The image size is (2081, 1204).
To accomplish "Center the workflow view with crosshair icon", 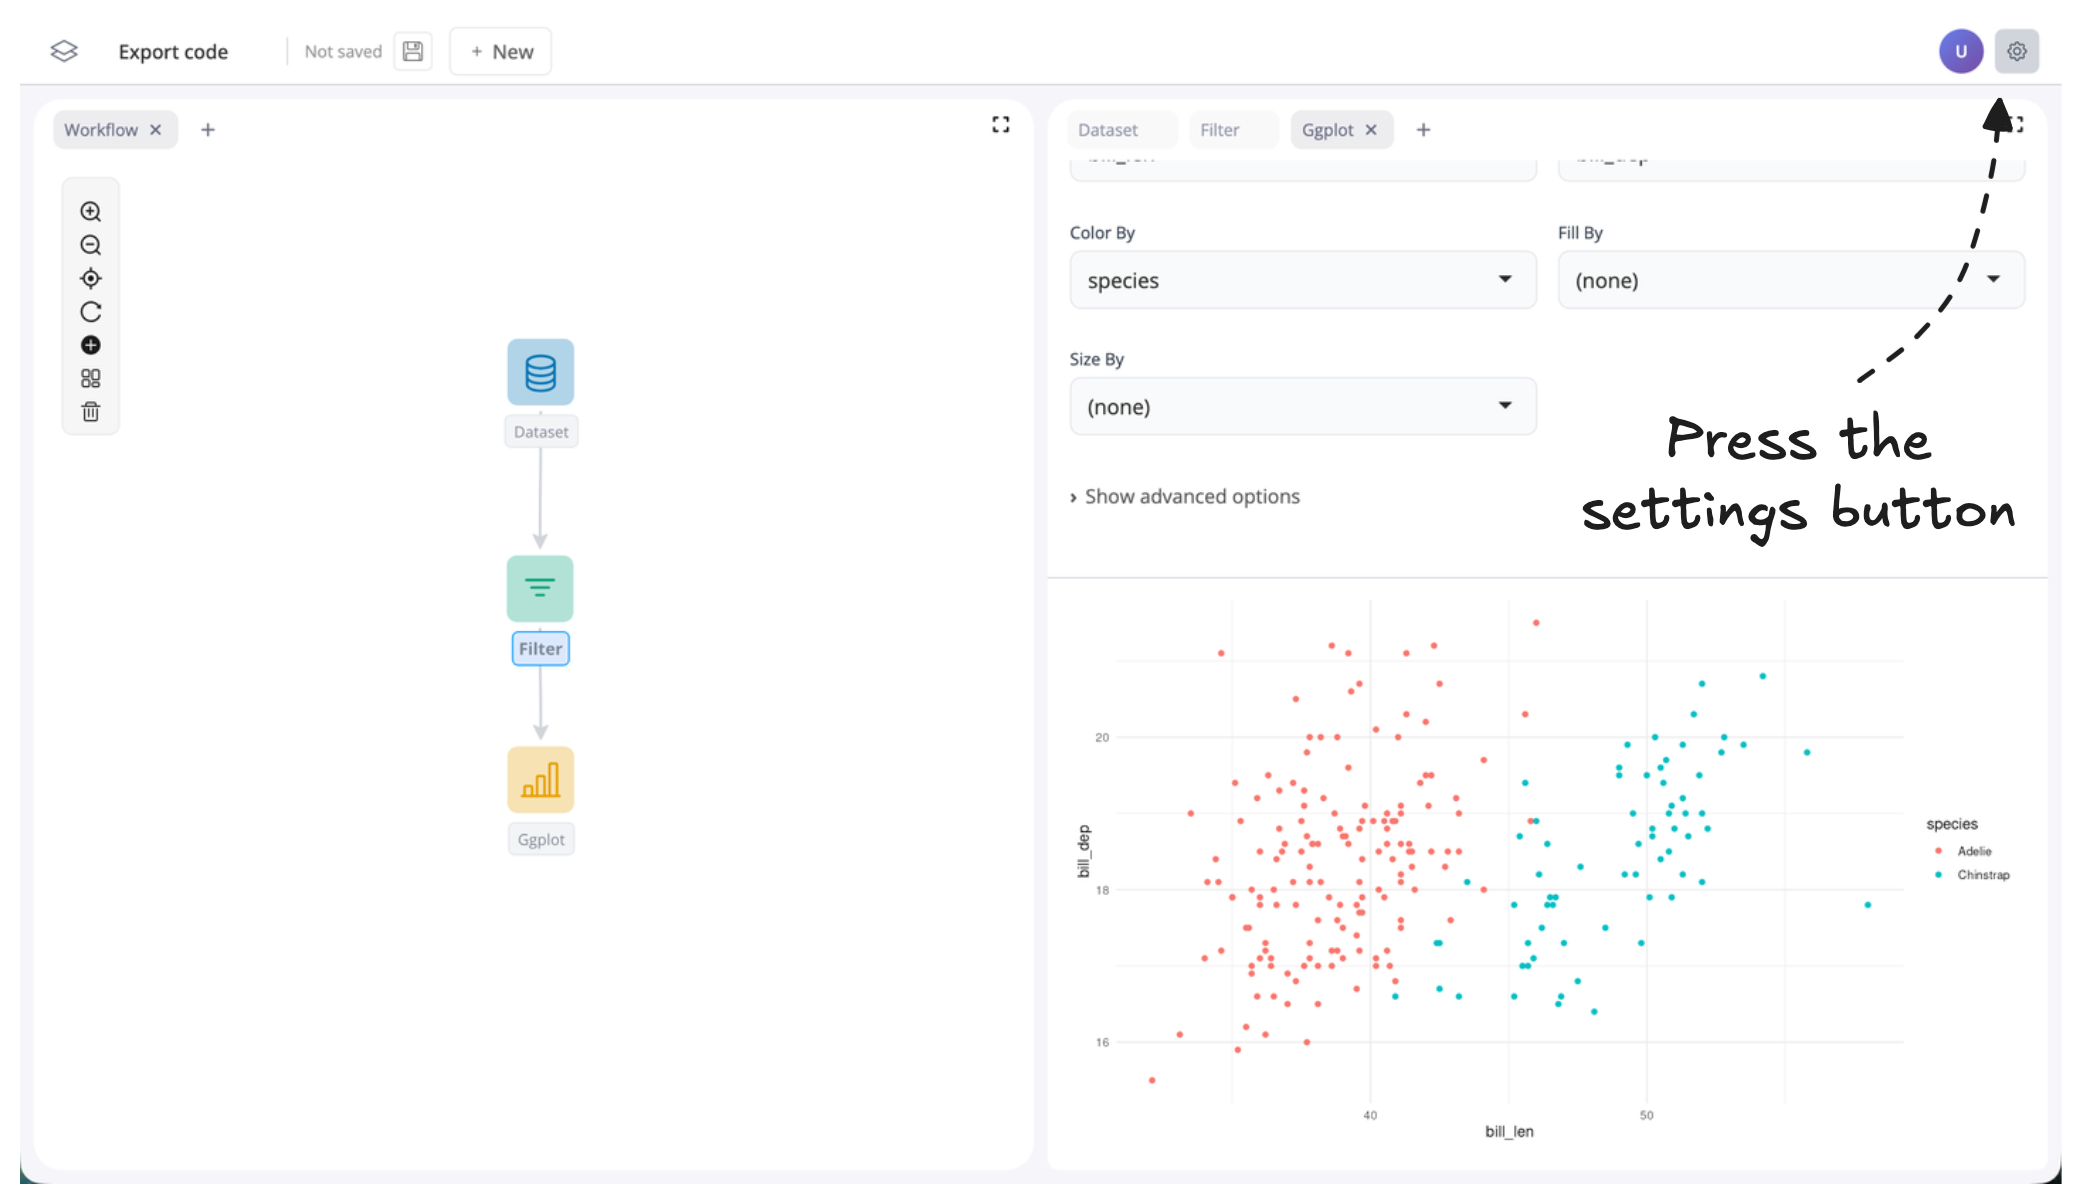I will tap(90, 278).
